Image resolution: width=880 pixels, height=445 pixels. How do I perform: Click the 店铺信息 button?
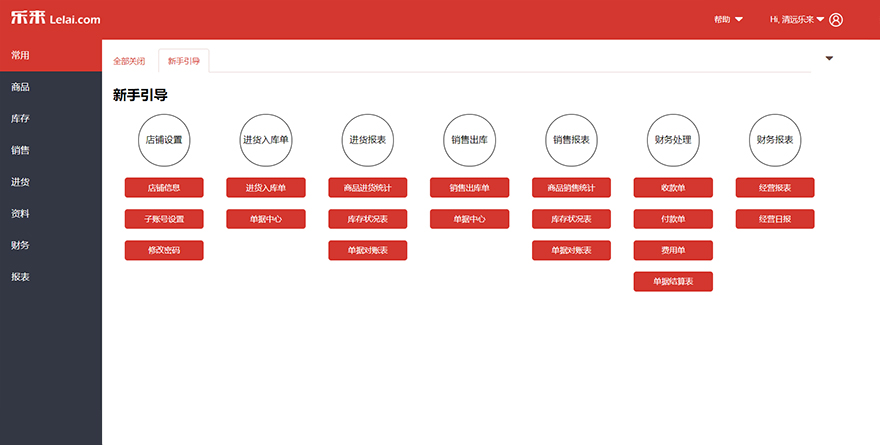click(x=164, y=188)
